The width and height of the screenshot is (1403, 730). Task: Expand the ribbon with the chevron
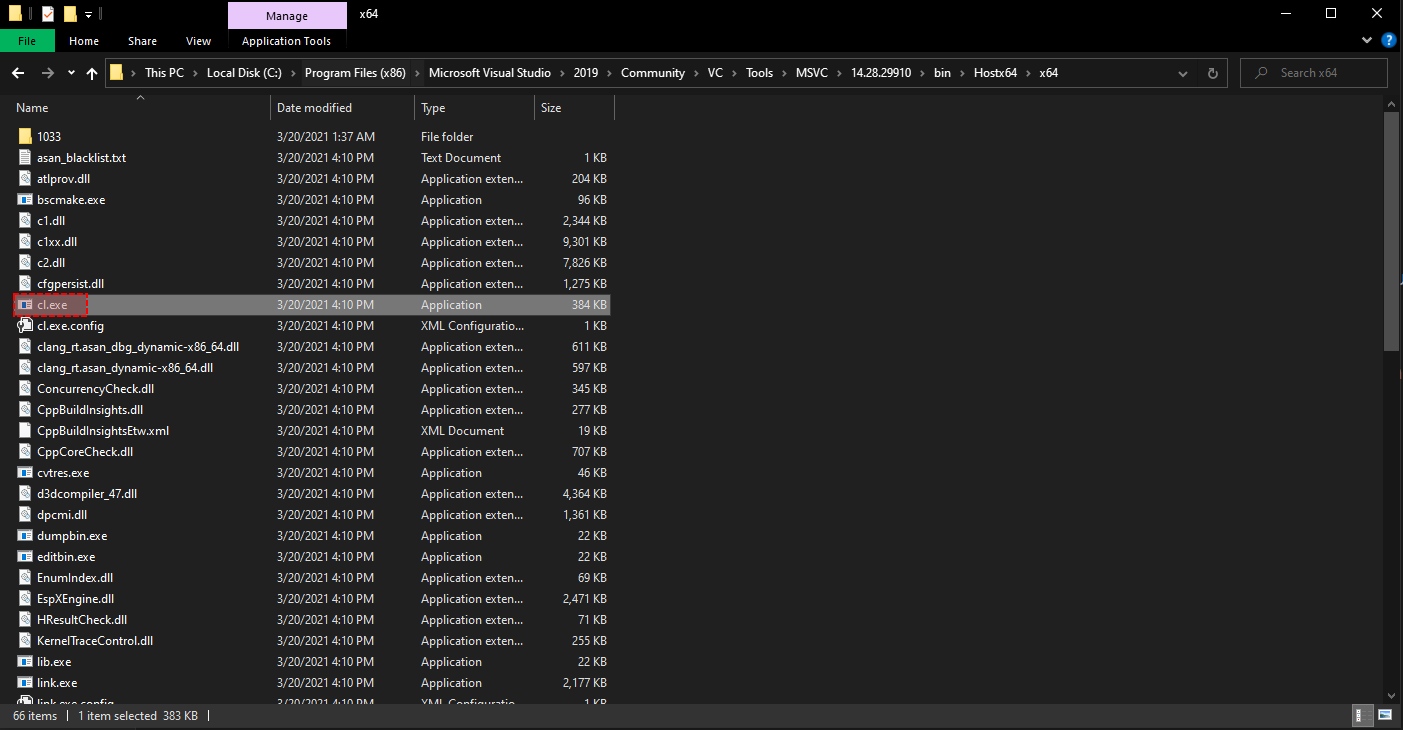[x=1368, y=41]
